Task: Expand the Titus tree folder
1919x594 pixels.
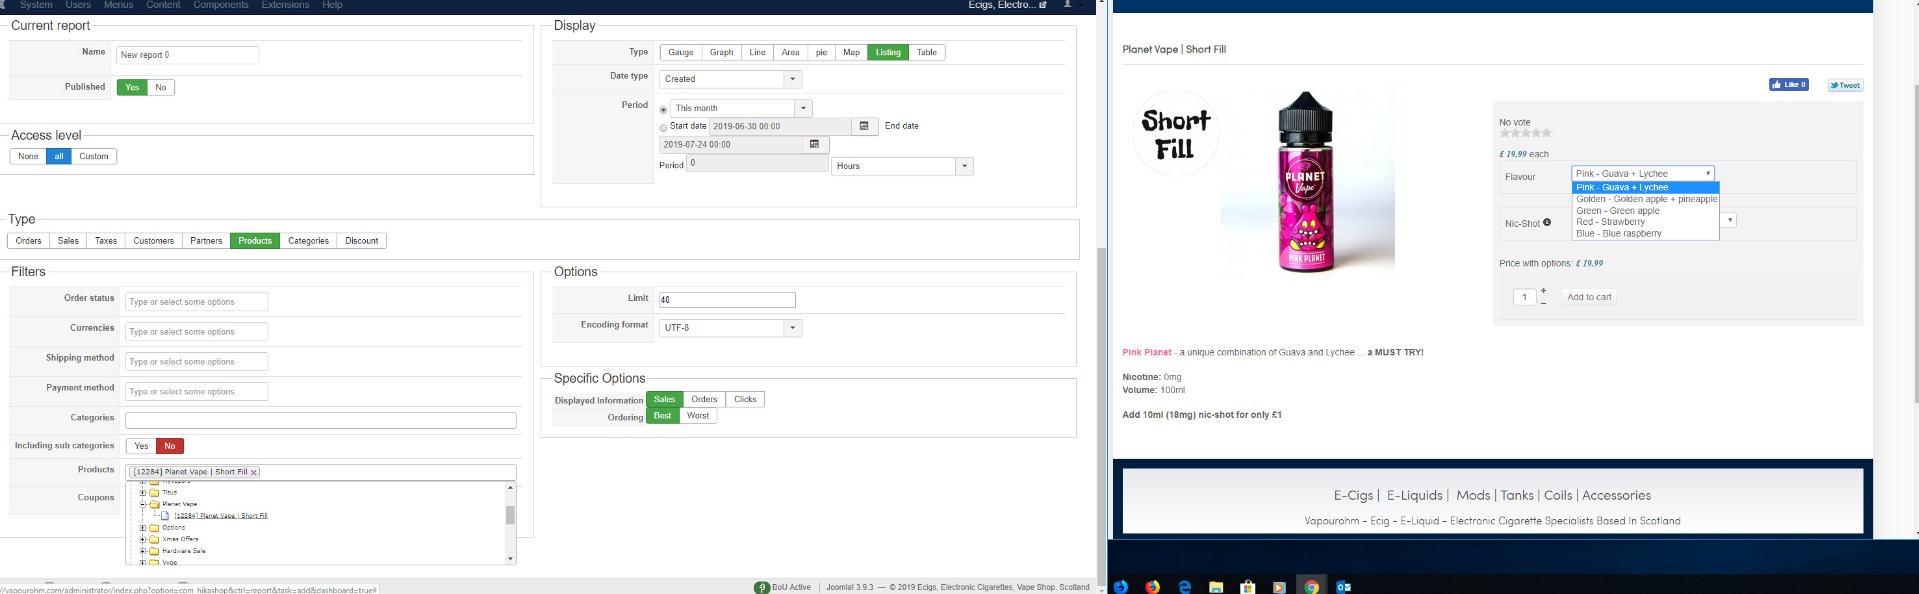Action: [x=143, y=493]
